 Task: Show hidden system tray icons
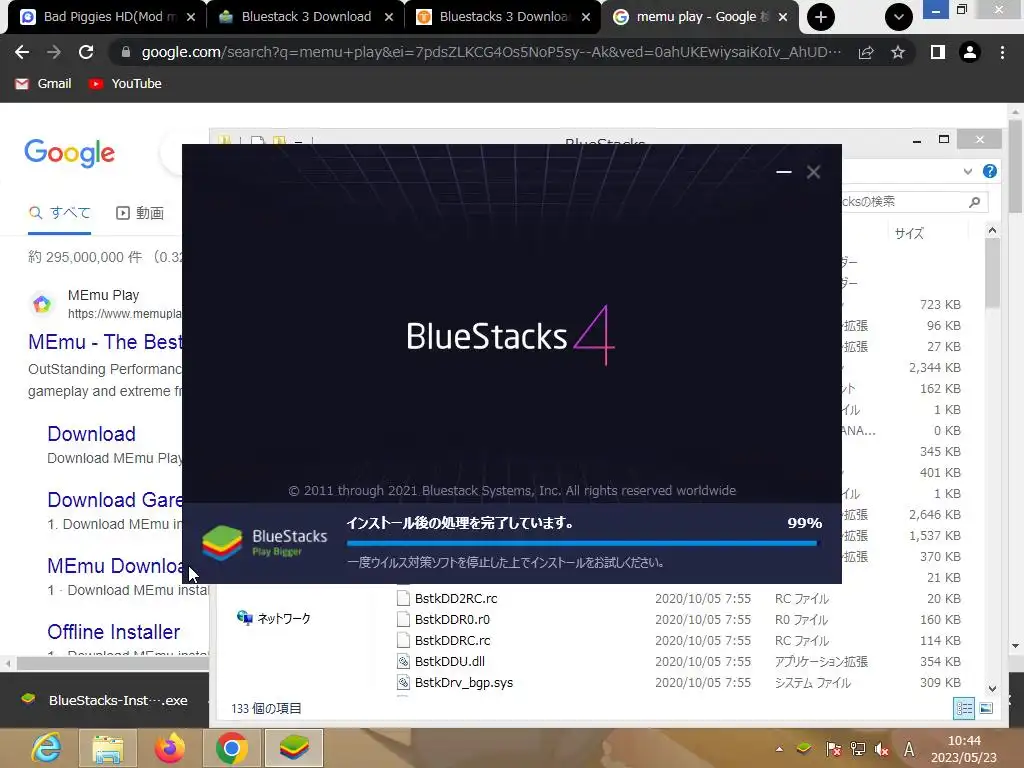tap(779, 749)
